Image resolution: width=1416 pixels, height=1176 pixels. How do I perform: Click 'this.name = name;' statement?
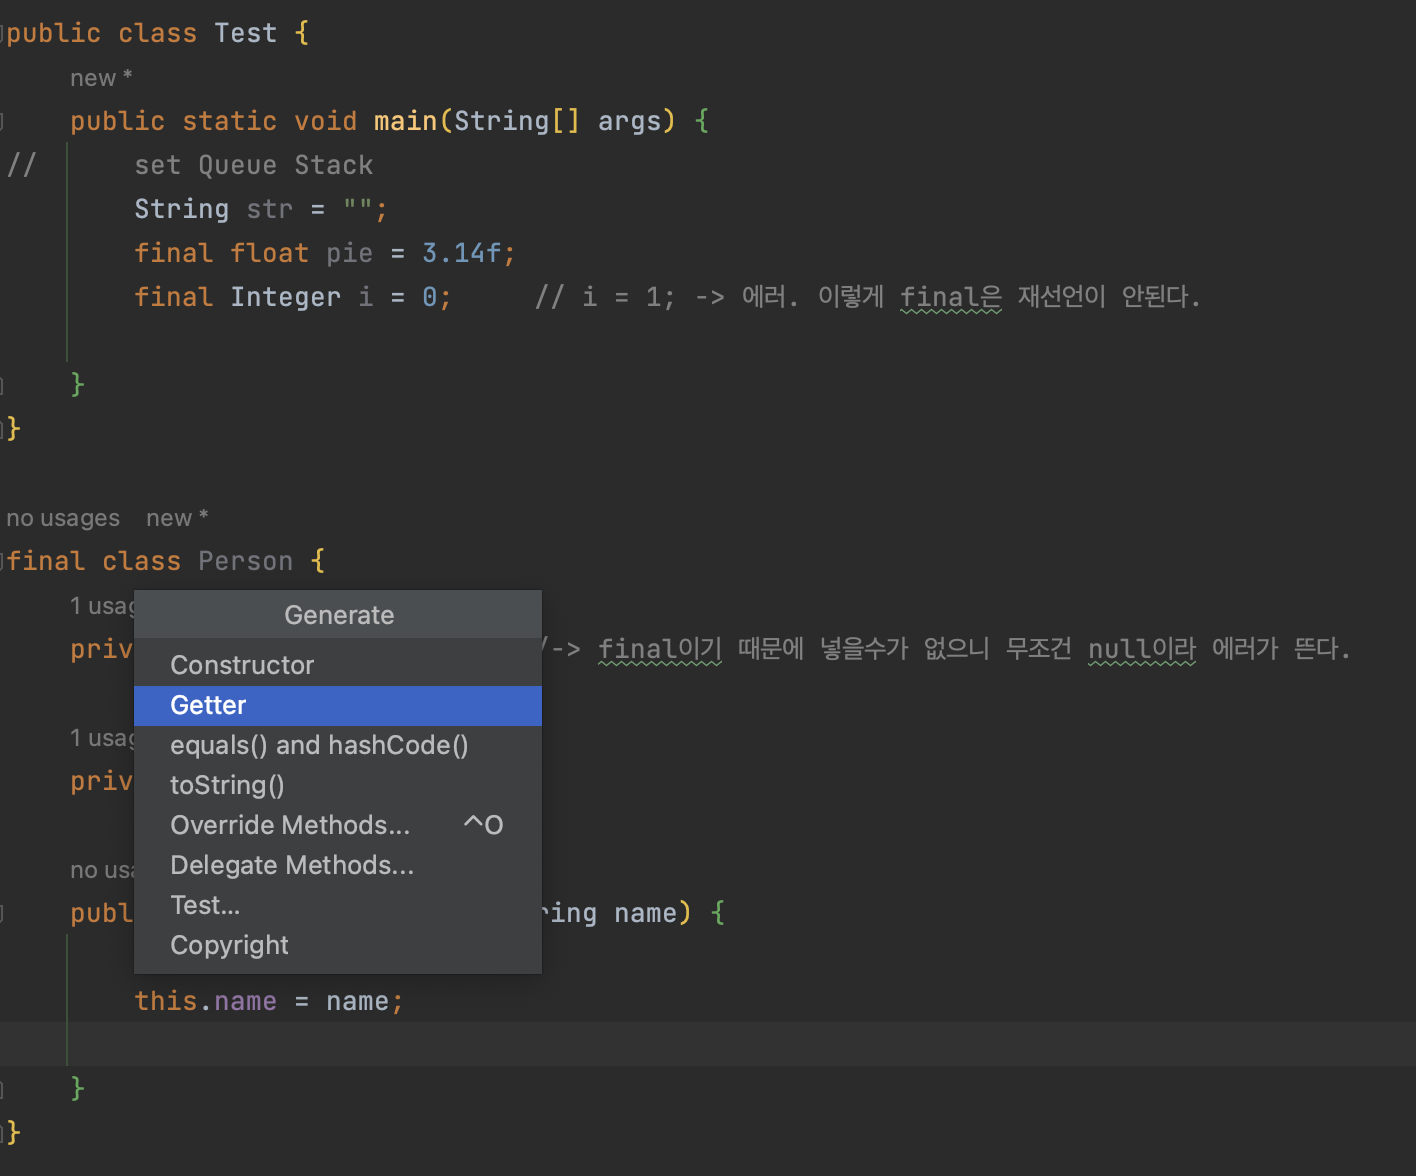(269, 1001)
